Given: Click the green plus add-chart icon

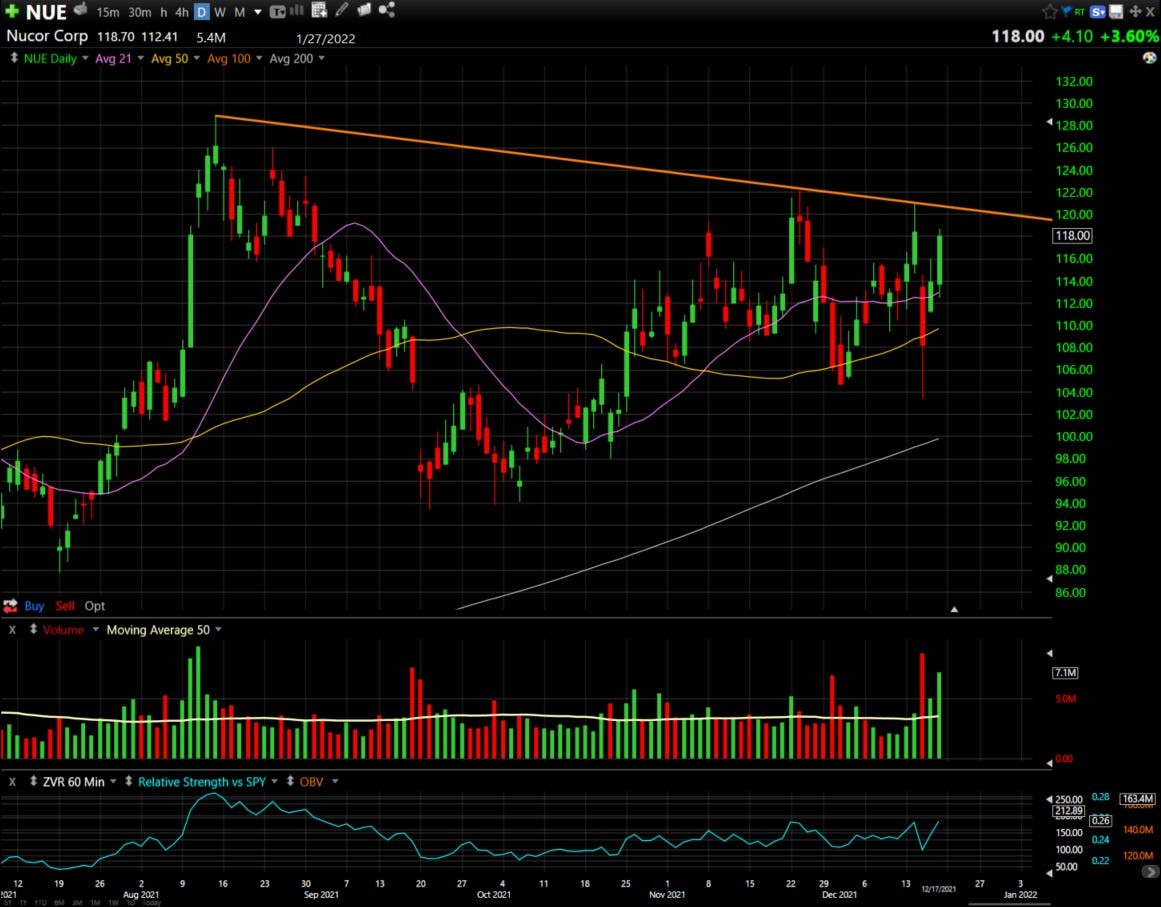Looking at the screenshot, I should (x=11, y=11).
